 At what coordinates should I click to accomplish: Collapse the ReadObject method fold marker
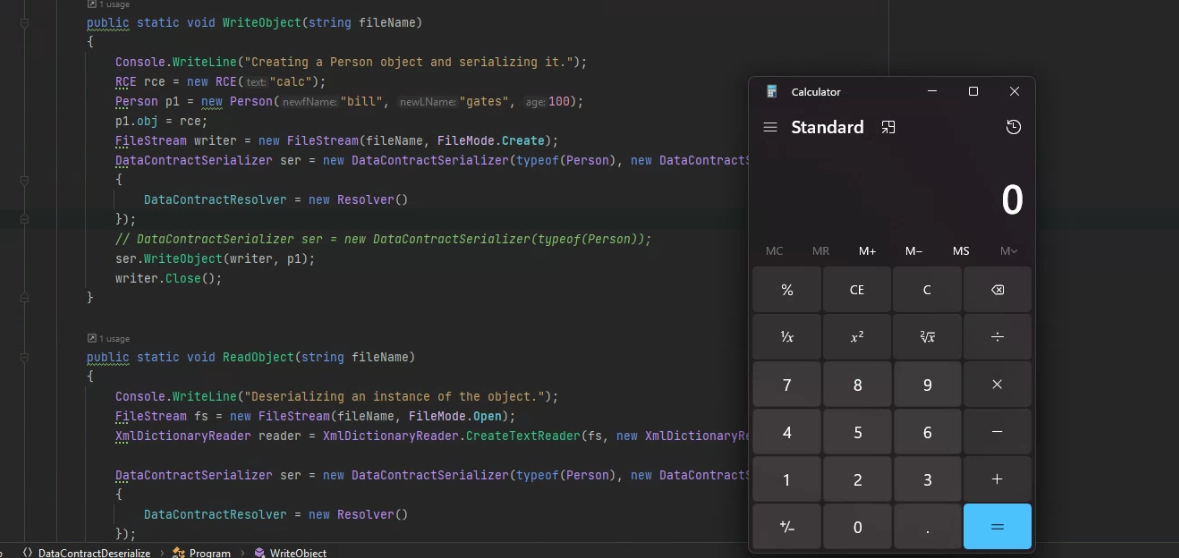[x=25, y=357]
